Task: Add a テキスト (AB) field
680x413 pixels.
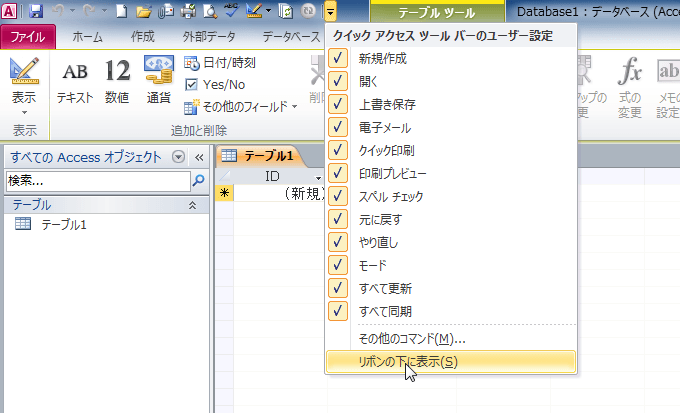Action: tap(75, 82)
